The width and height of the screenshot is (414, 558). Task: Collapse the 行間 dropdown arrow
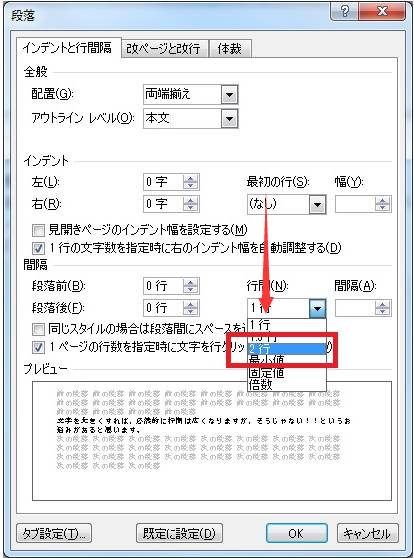pos(317,308)
